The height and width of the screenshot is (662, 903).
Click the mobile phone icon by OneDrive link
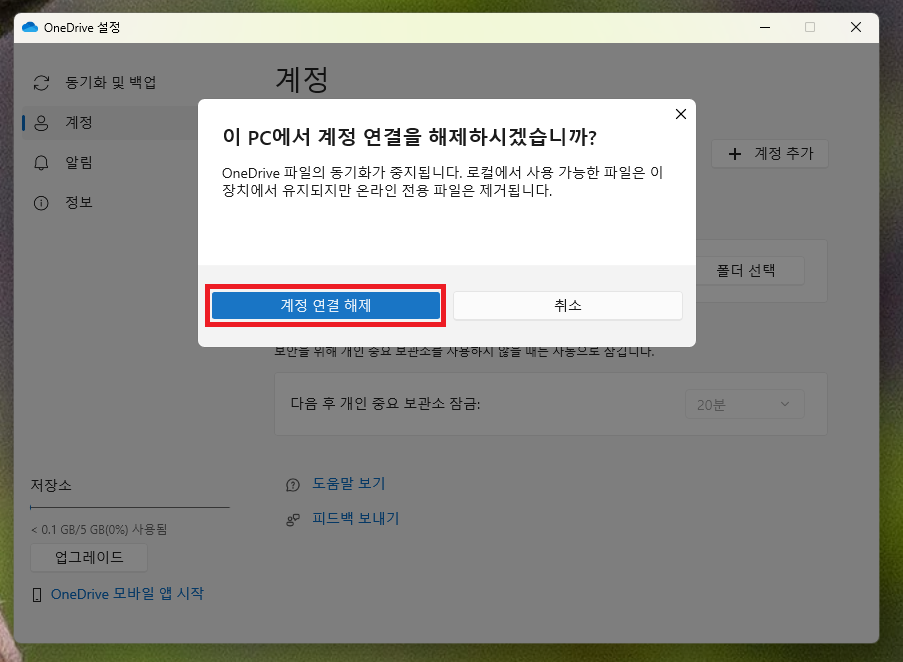click(37, 595)
